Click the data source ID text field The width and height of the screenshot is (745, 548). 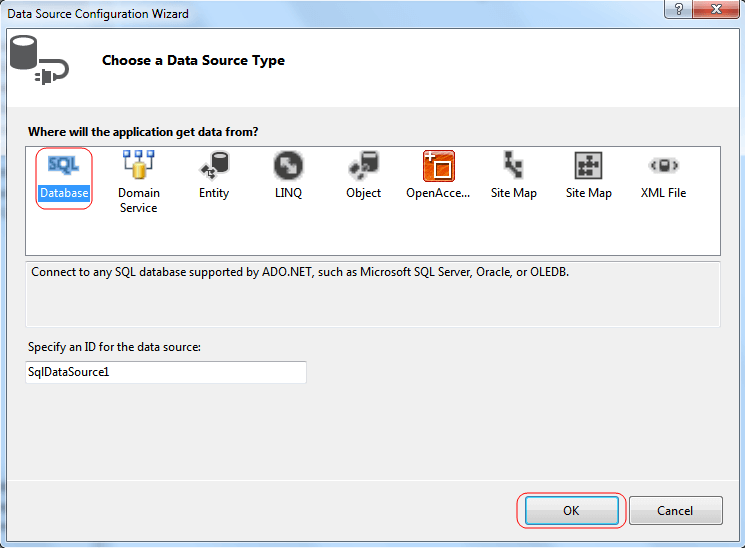click(166, 372)
